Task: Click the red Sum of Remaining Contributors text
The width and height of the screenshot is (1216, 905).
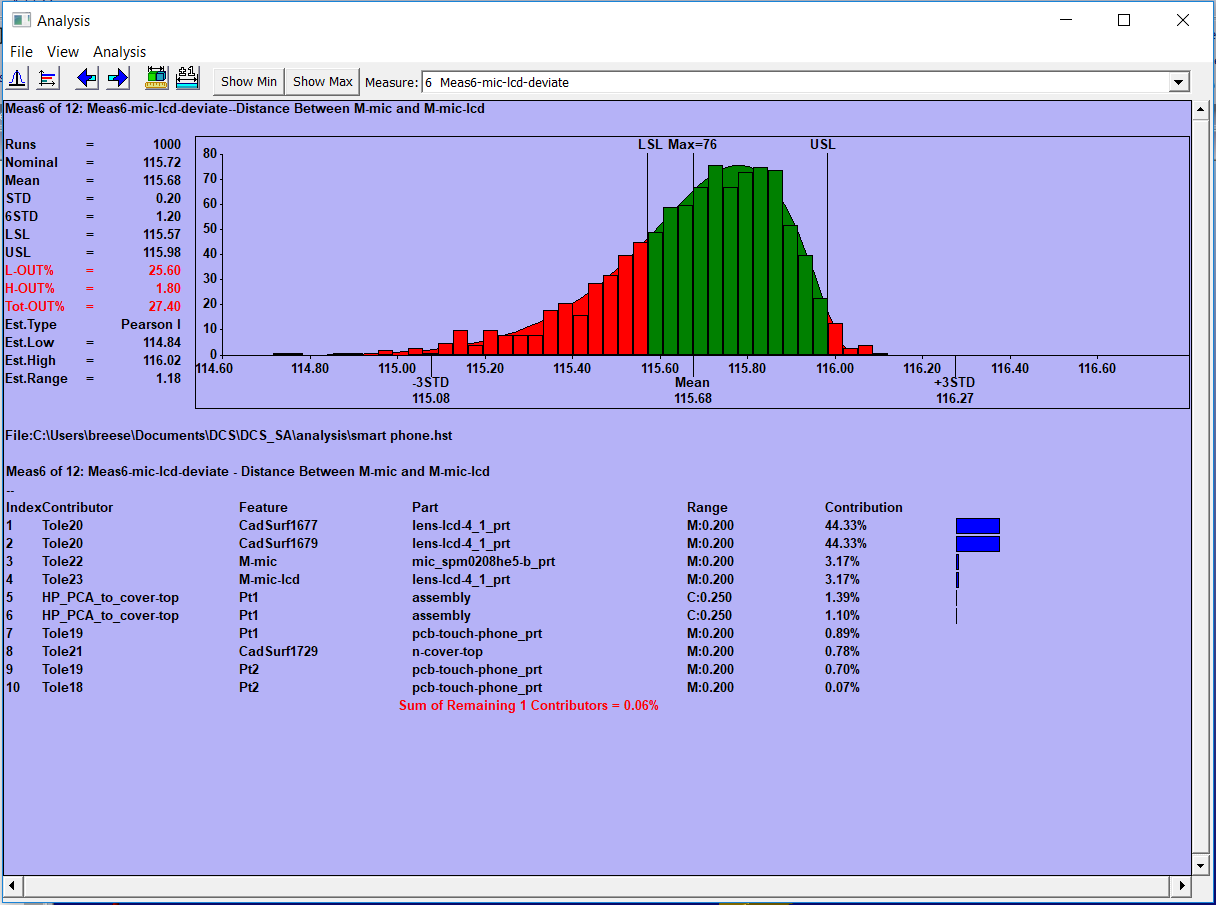Action: [x=528, y=705]
